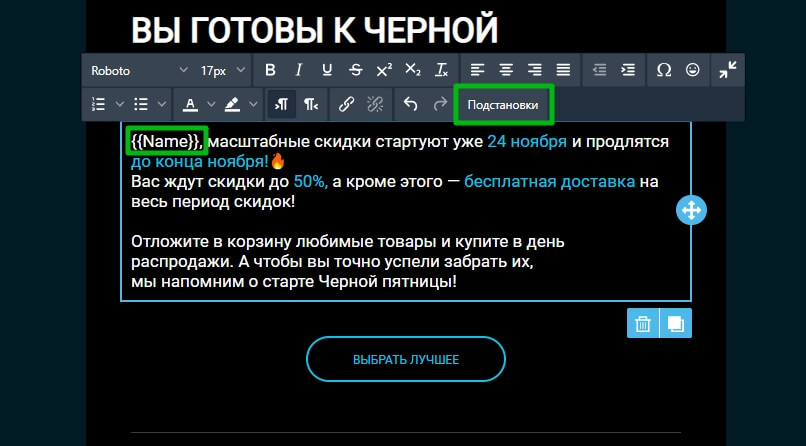Apply subscript formatting
806x446 pixels.
[x=413, y=70]
